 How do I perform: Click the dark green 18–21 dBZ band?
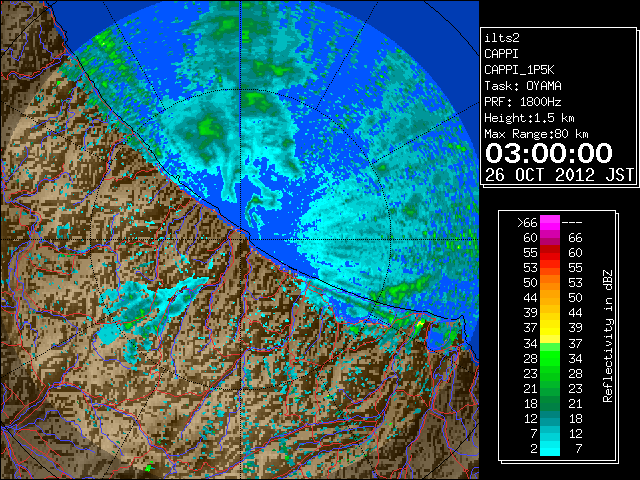[x=550, y=403]
